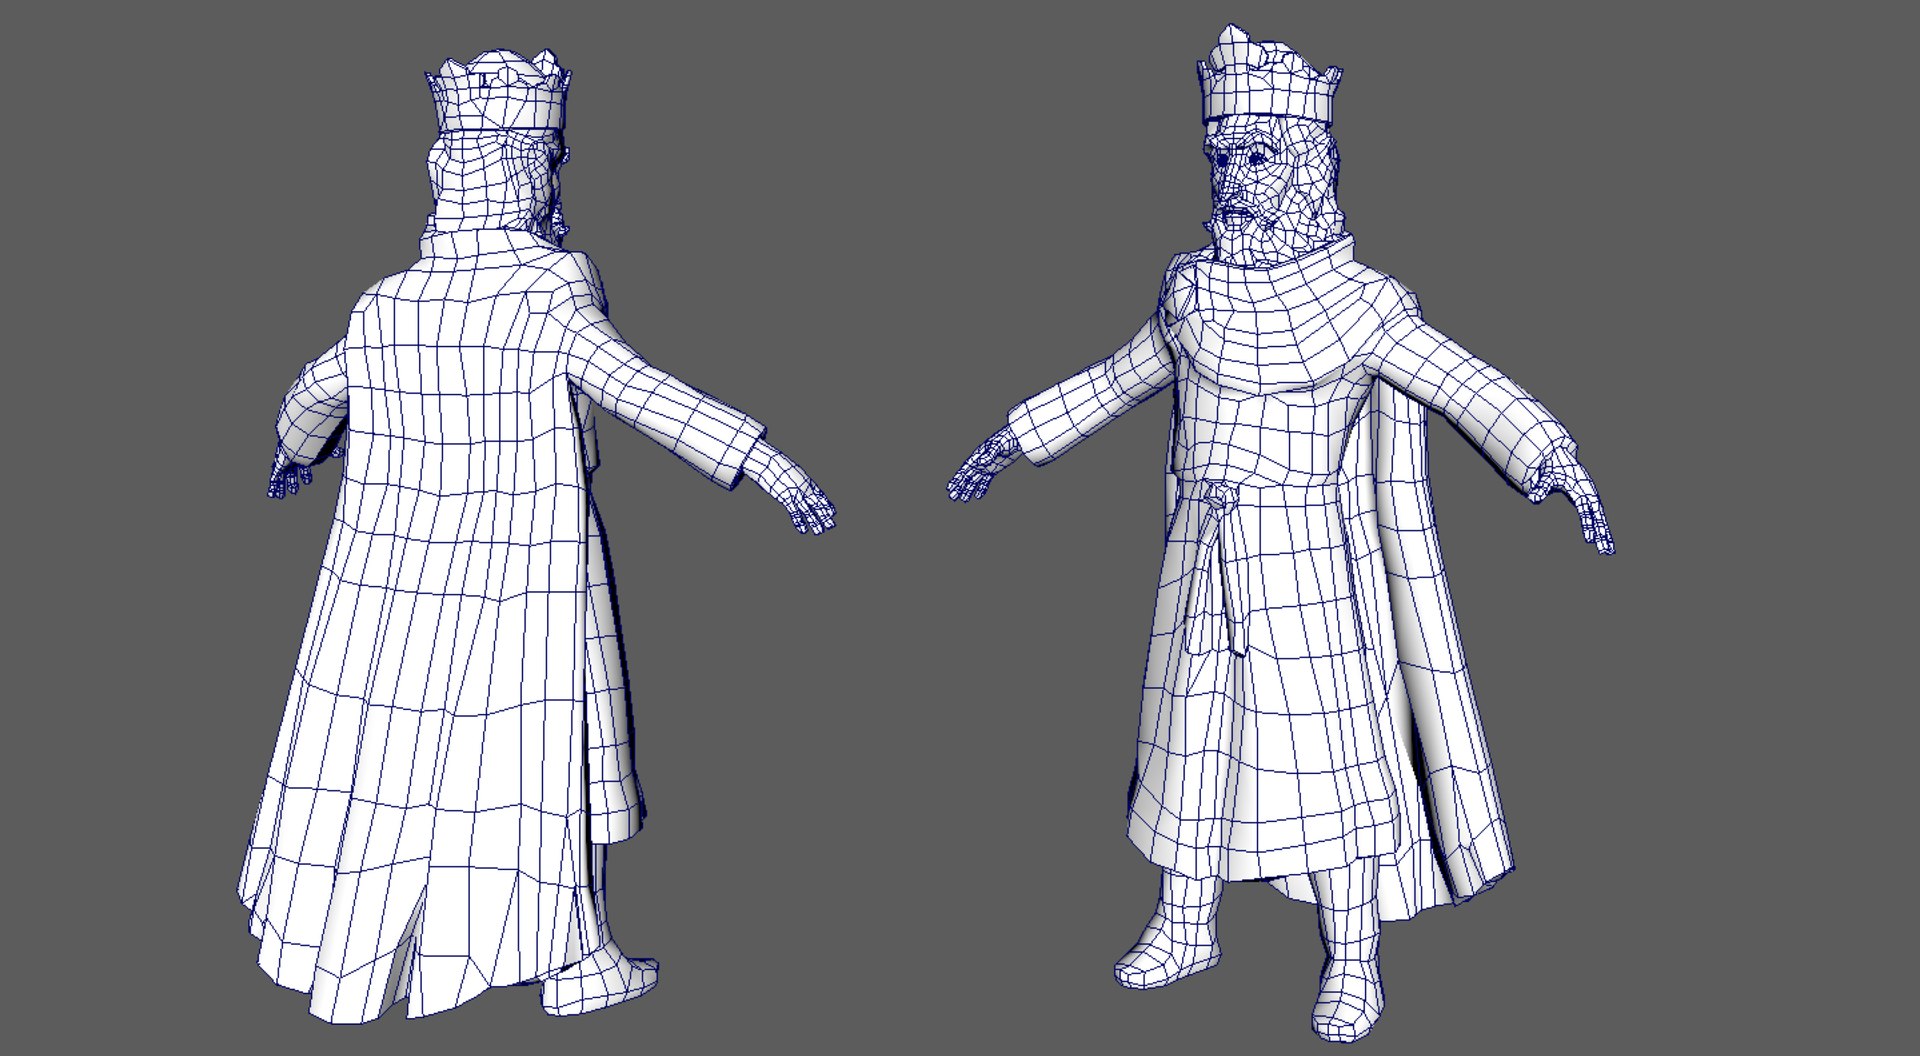Image resolution: width=1920 pixels, height=1056 pixels.
Task: Pick the crown on the front-facing king
Action: 1268,77
